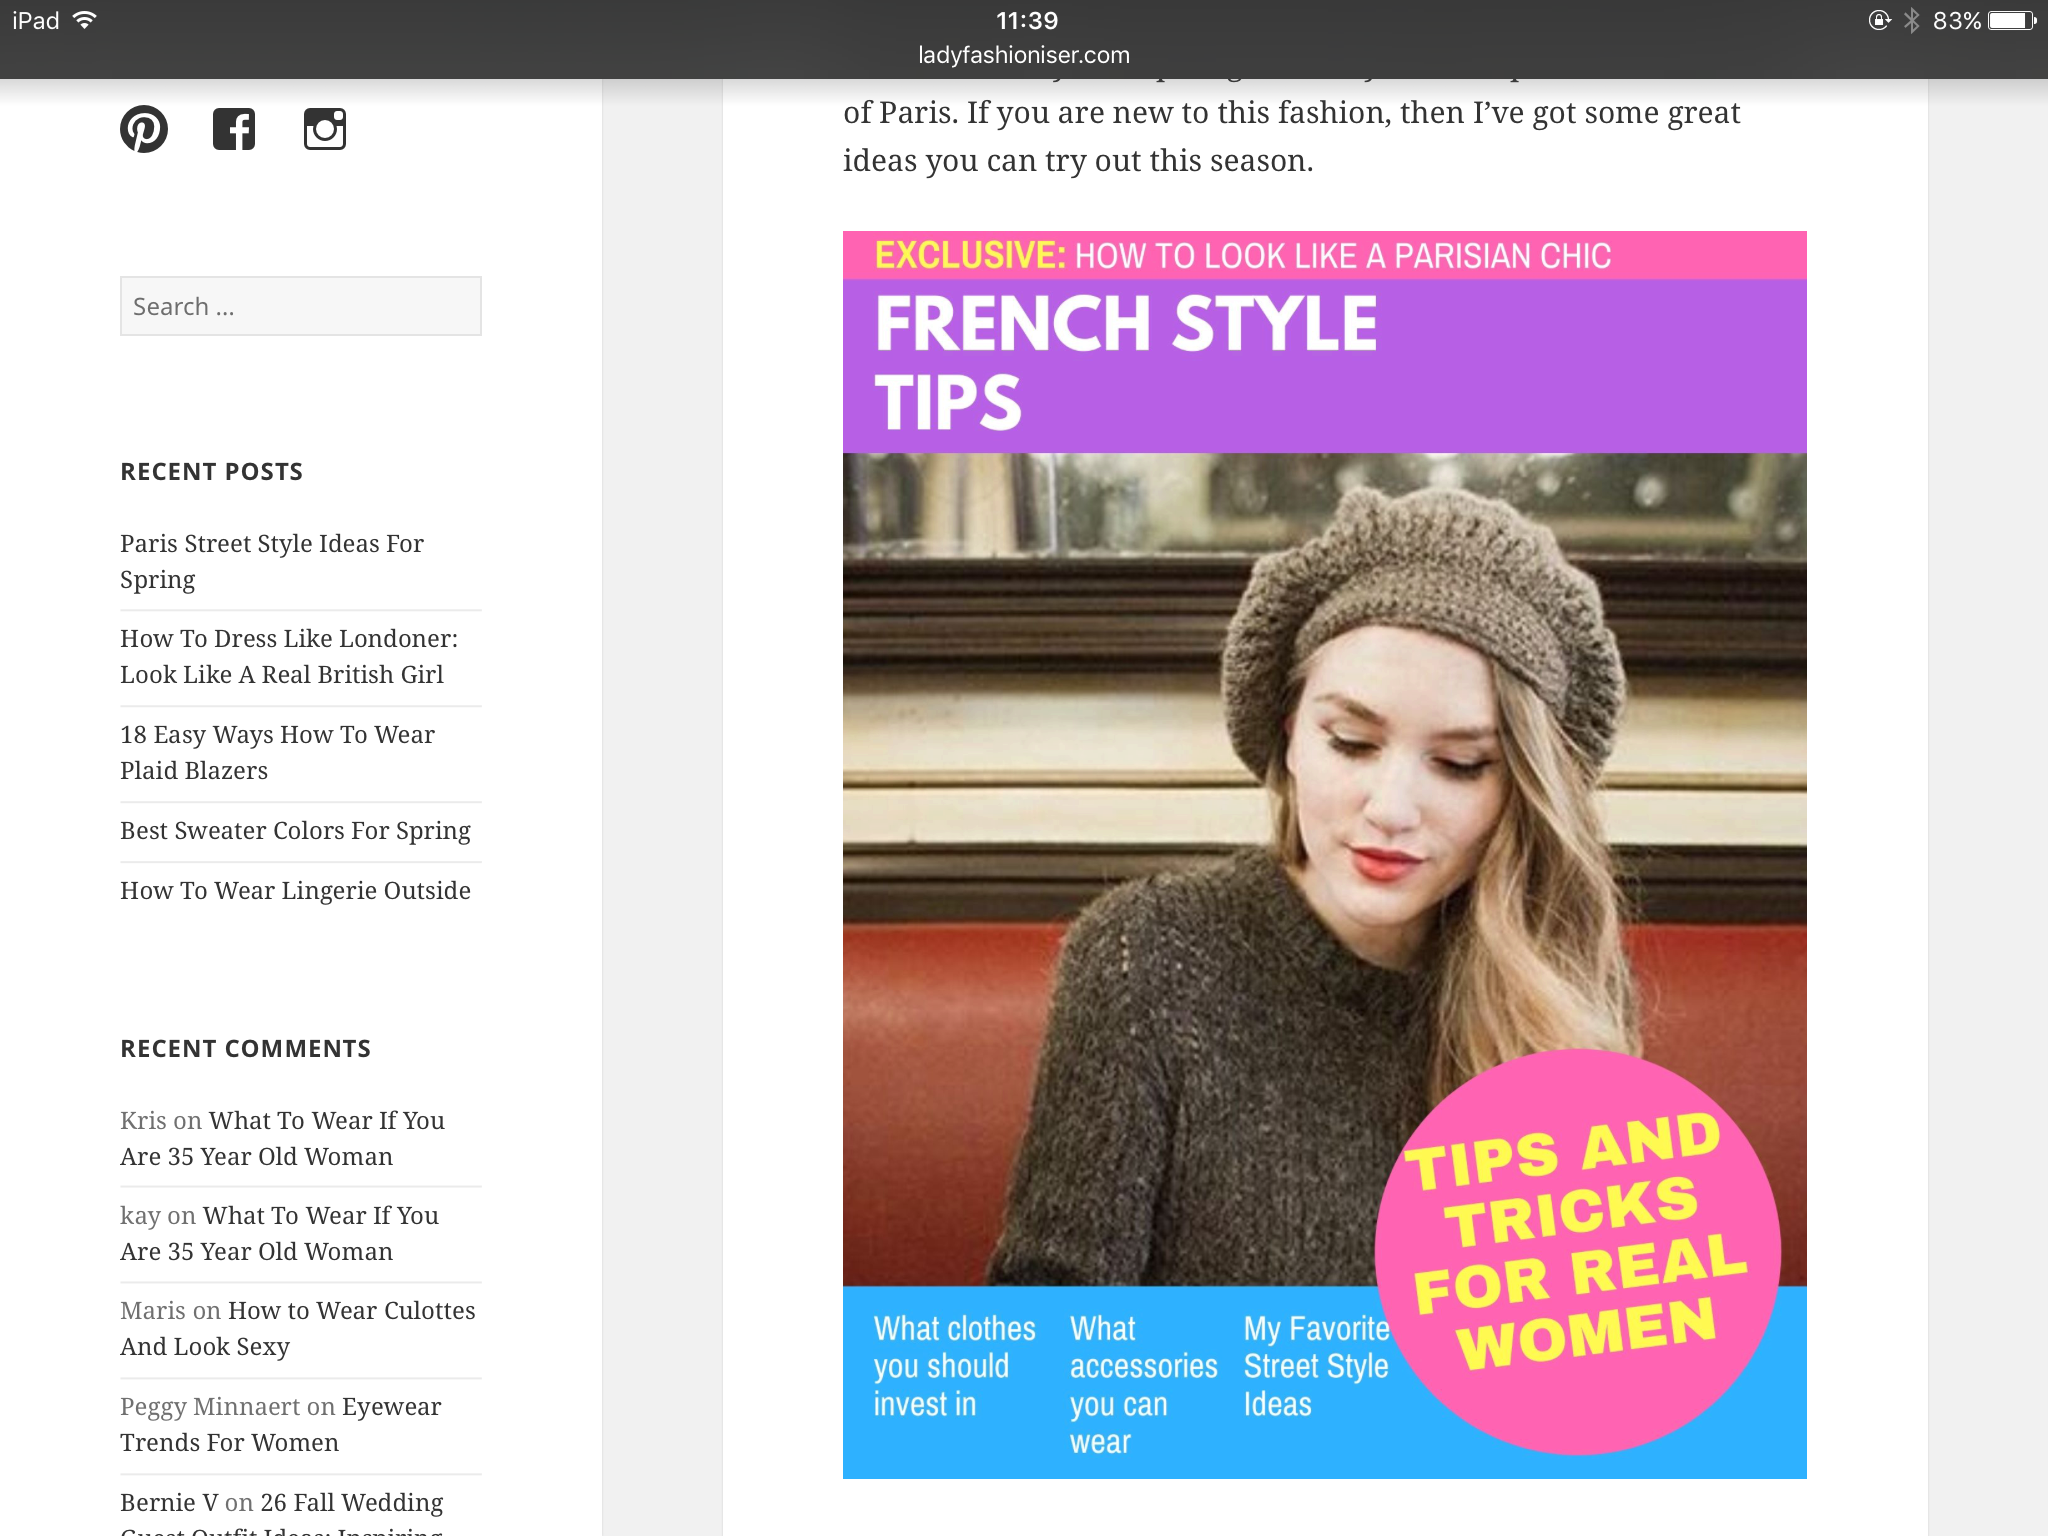
Task: Open the Facebook social icon
Action: (234, 129)
